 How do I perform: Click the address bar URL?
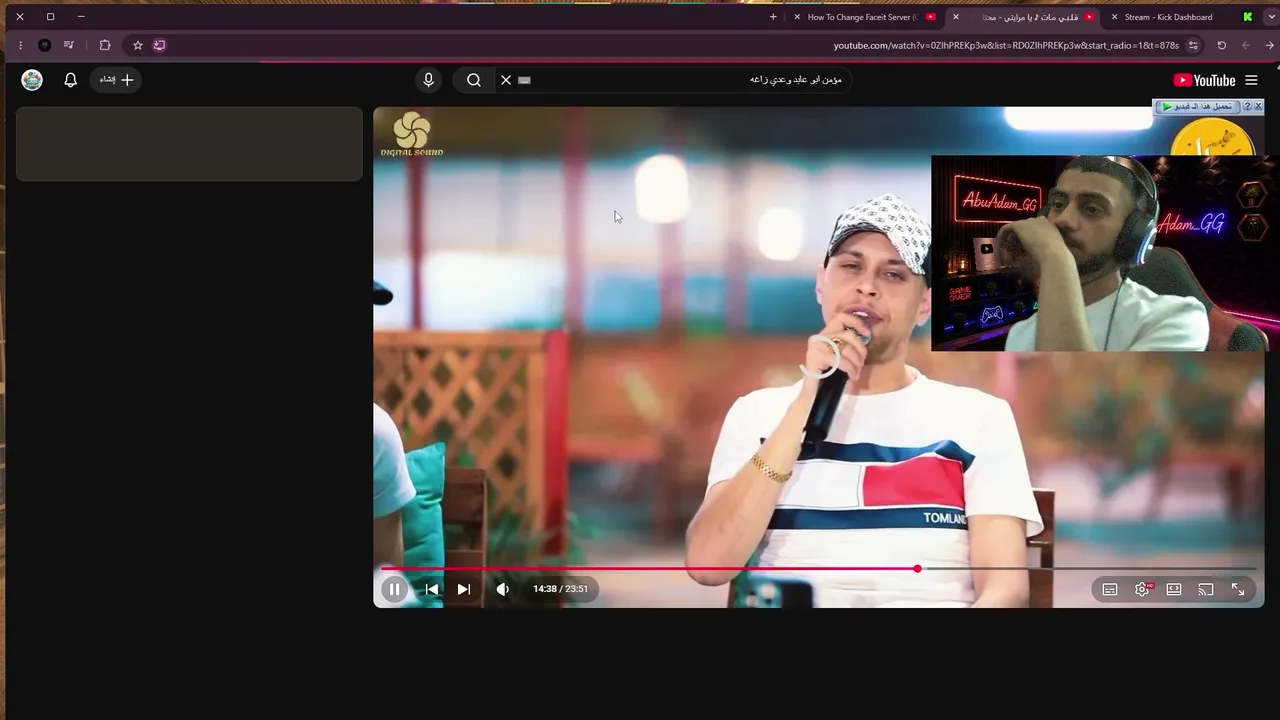(x=1006, y=46)
